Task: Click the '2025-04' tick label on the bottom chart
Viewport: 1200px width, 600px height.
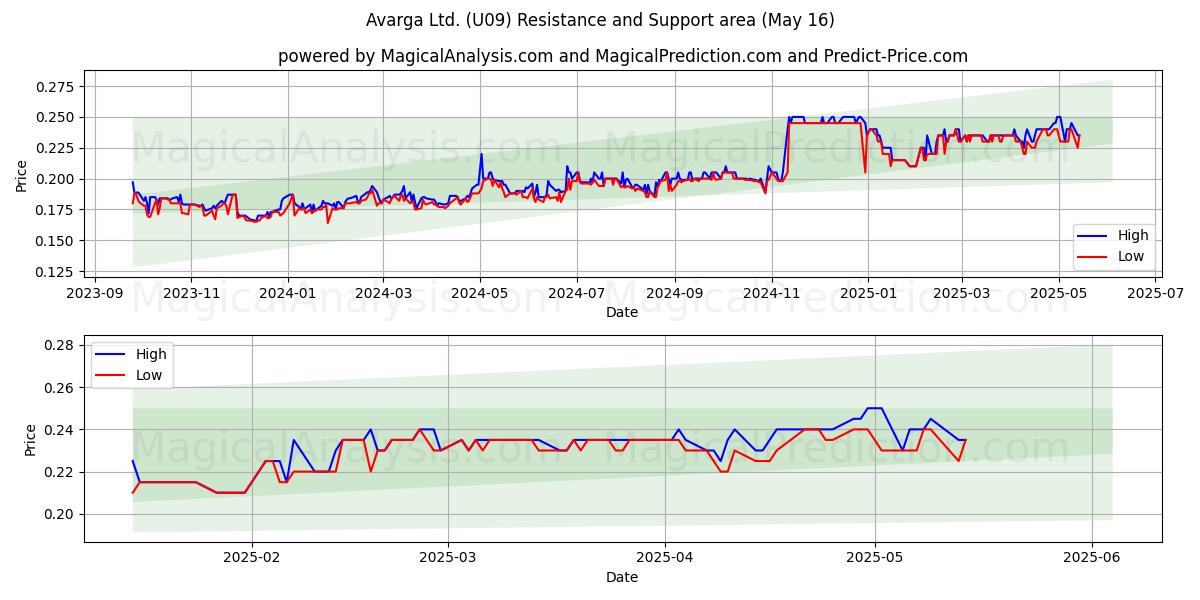Action: pyautogui.click(x=665, y=558)
